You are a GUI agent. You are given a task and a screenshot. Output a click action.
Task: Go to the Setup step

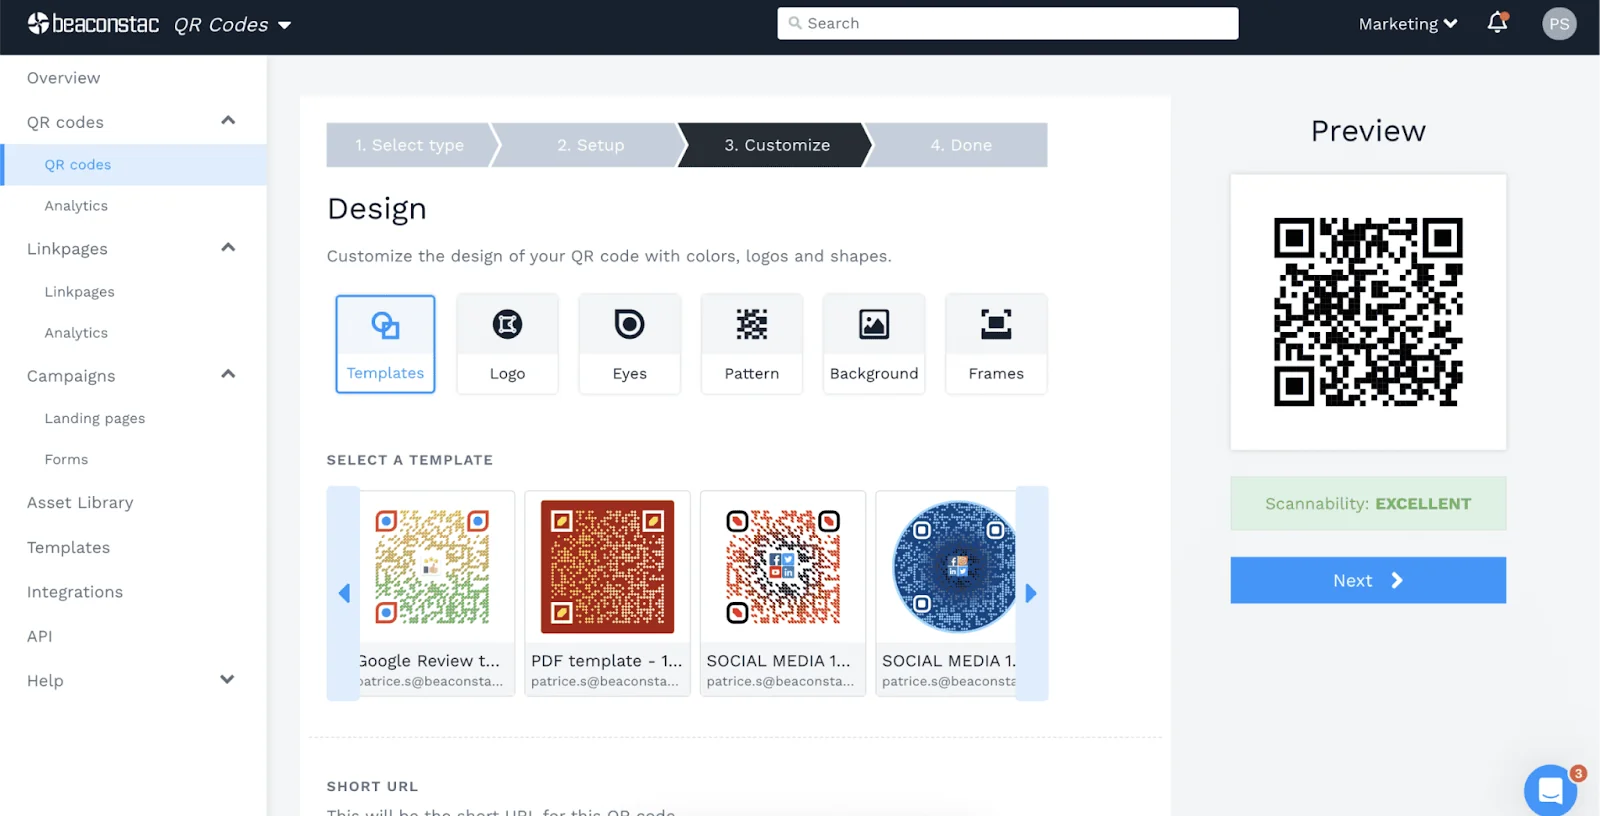pyautogui.click(x=590, y=145)
